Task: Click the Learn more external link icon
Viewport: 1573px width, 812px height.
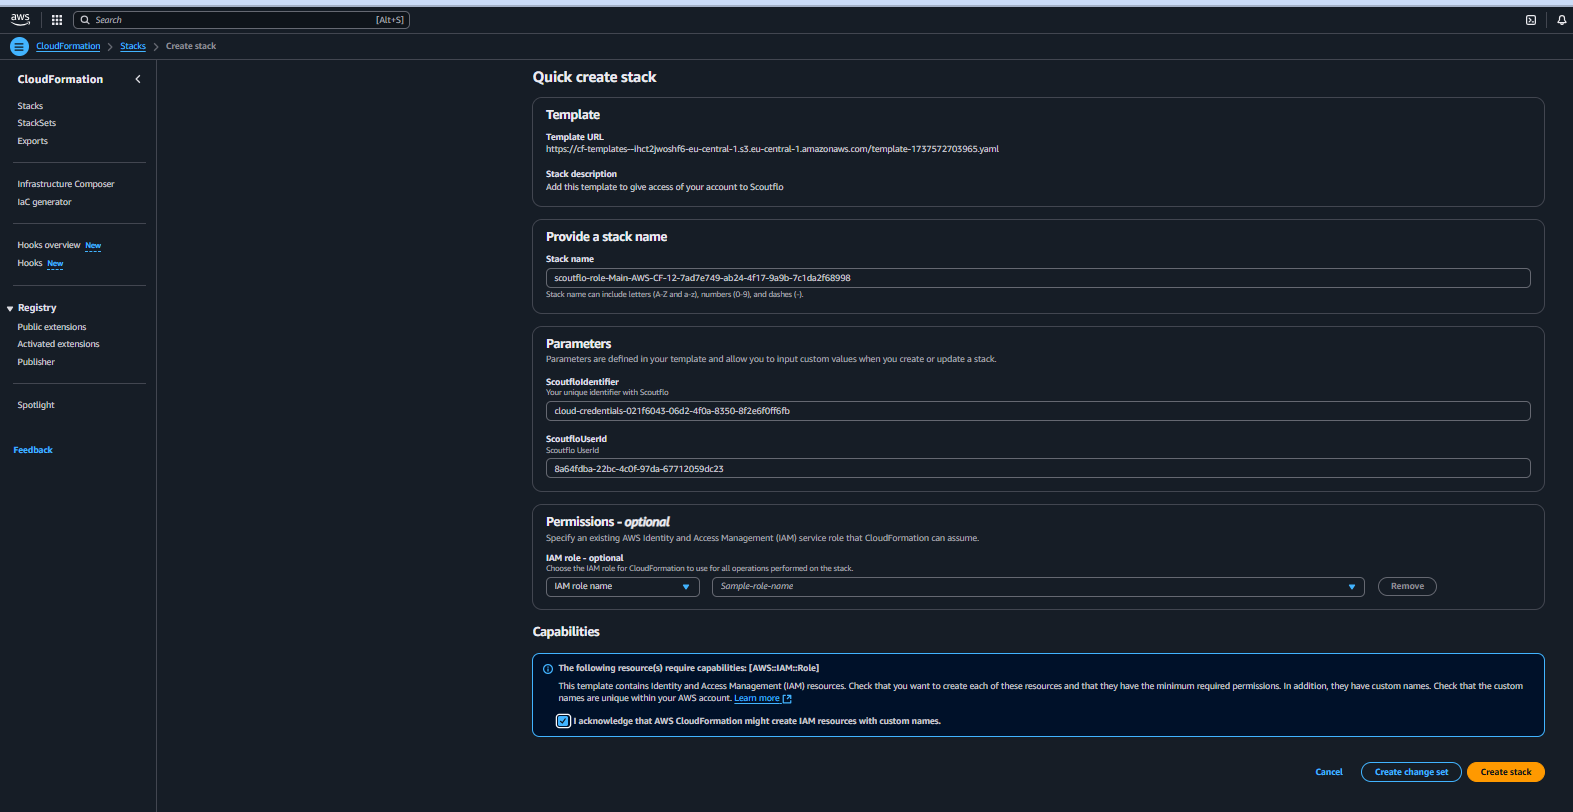Action: click(x=787, y=699)
